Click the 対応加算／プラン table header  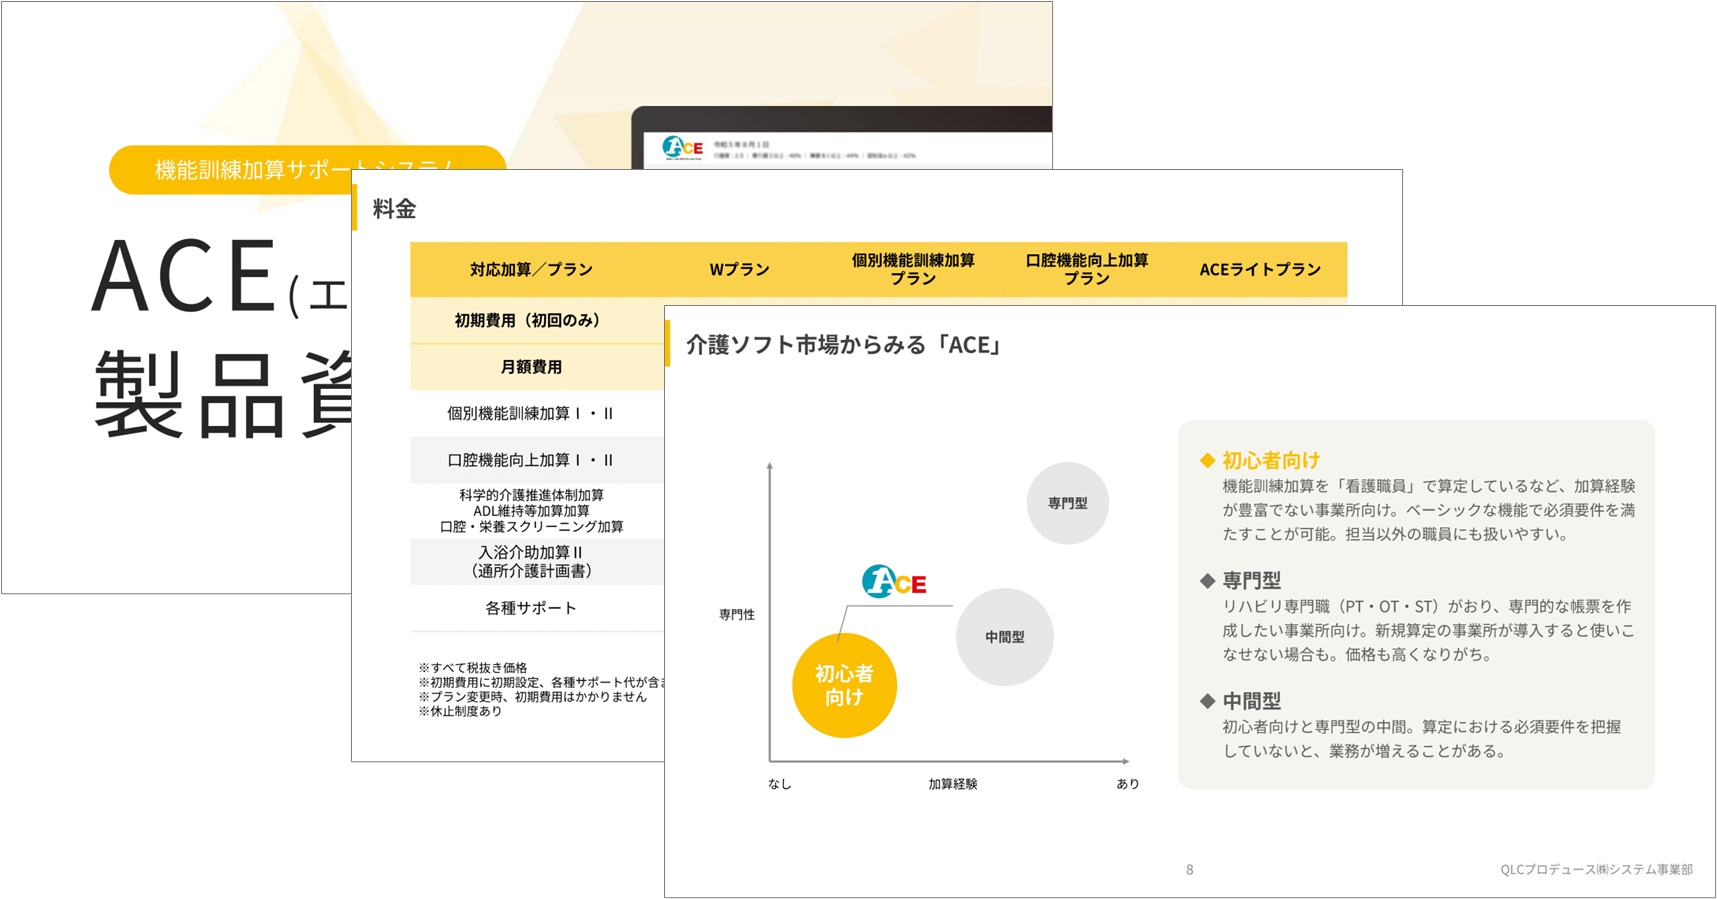[531, 269]
